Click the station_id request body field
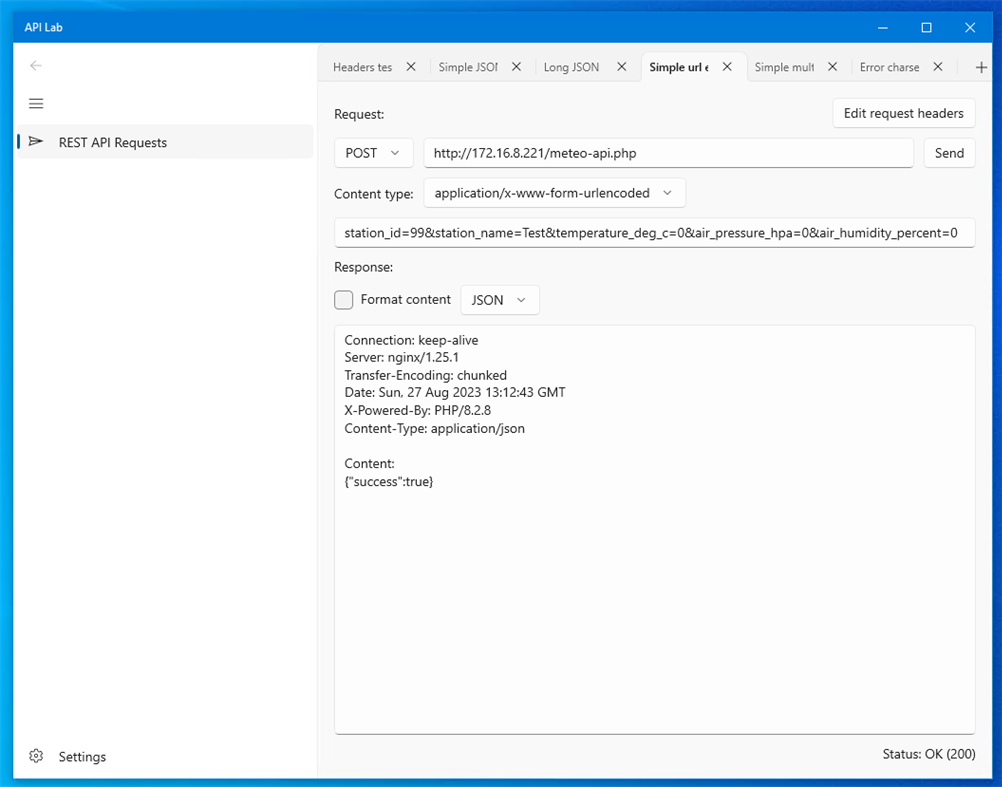 coord(655,232)
